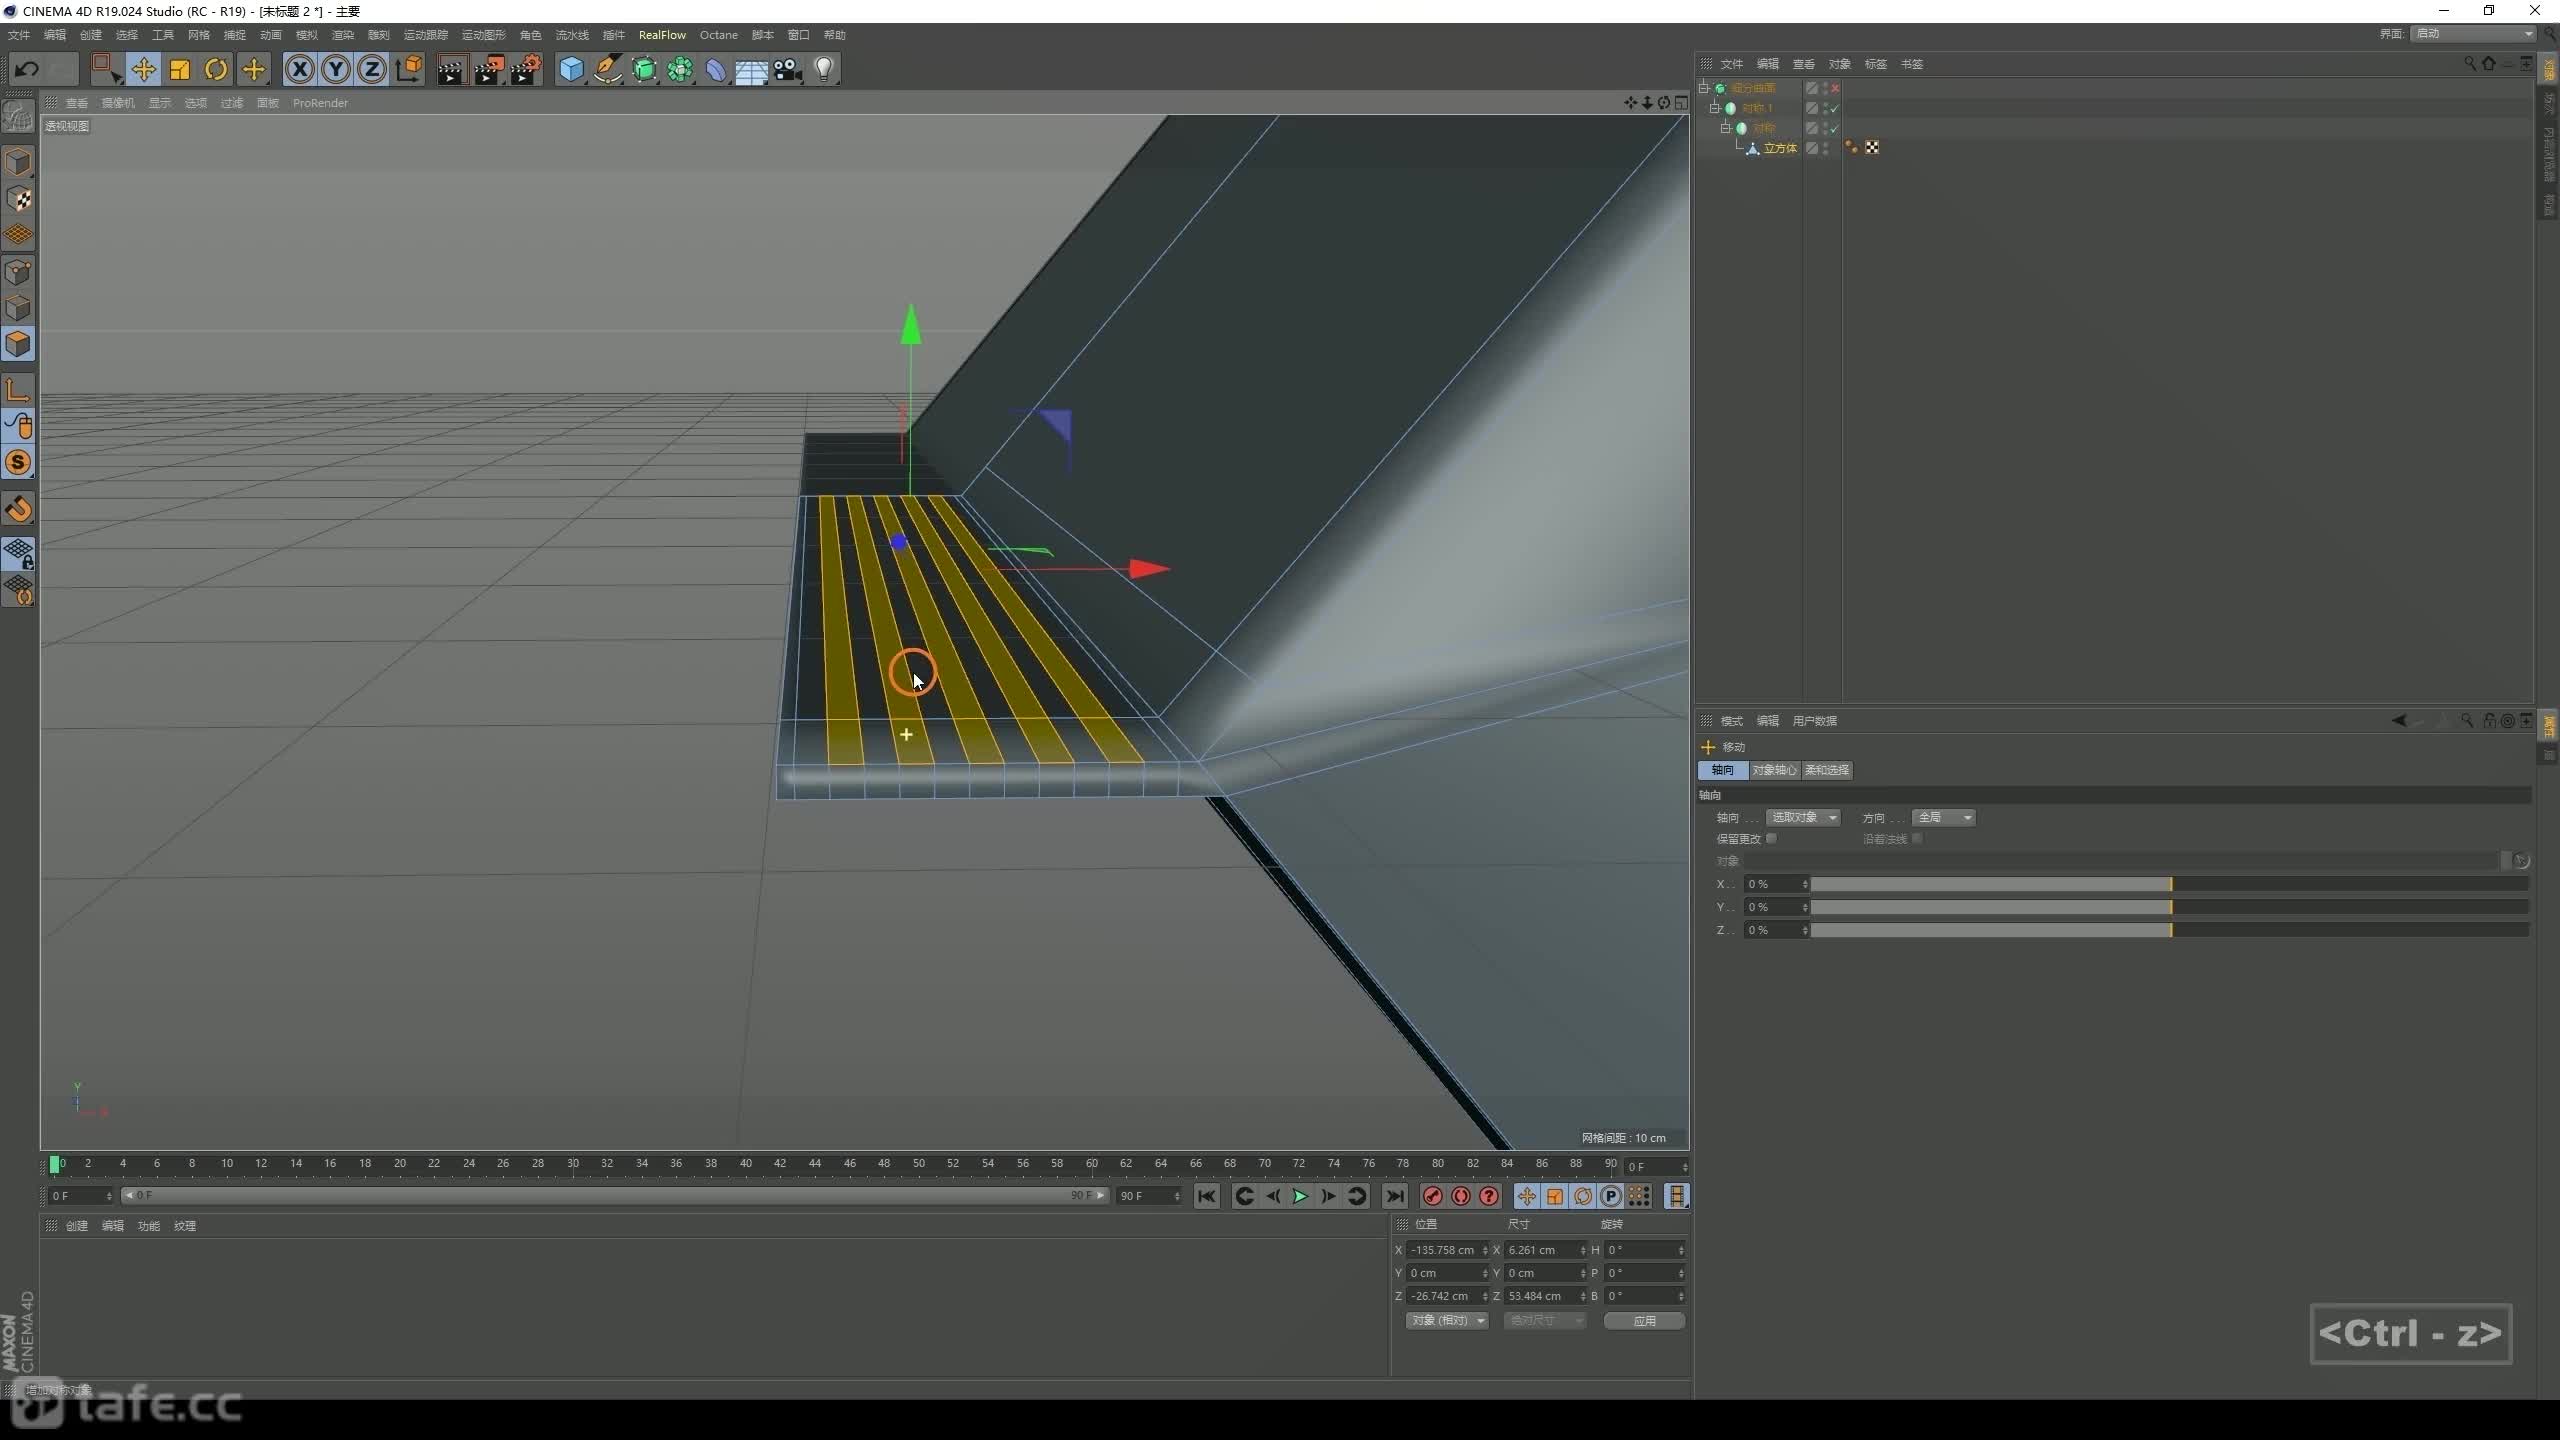The image size is (2560, 1440).
Task: Open subdivision surface generator icon
Action: [644, 69]
